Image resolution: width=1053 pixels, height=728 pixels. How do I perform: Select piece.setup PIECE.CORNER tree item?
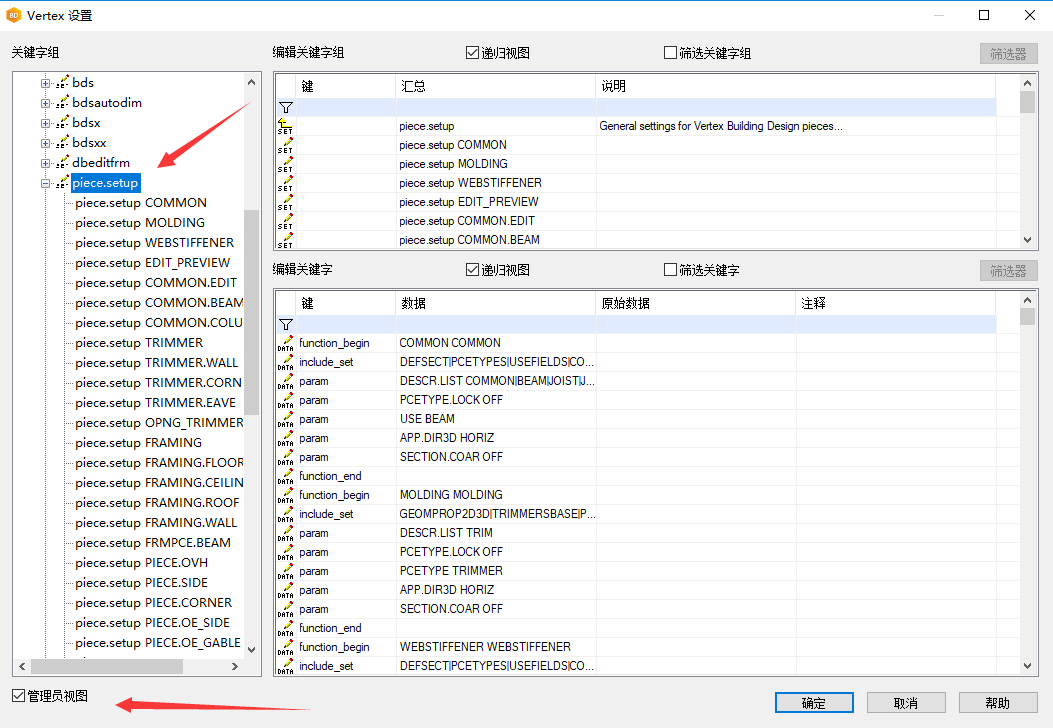pos(154,602)
